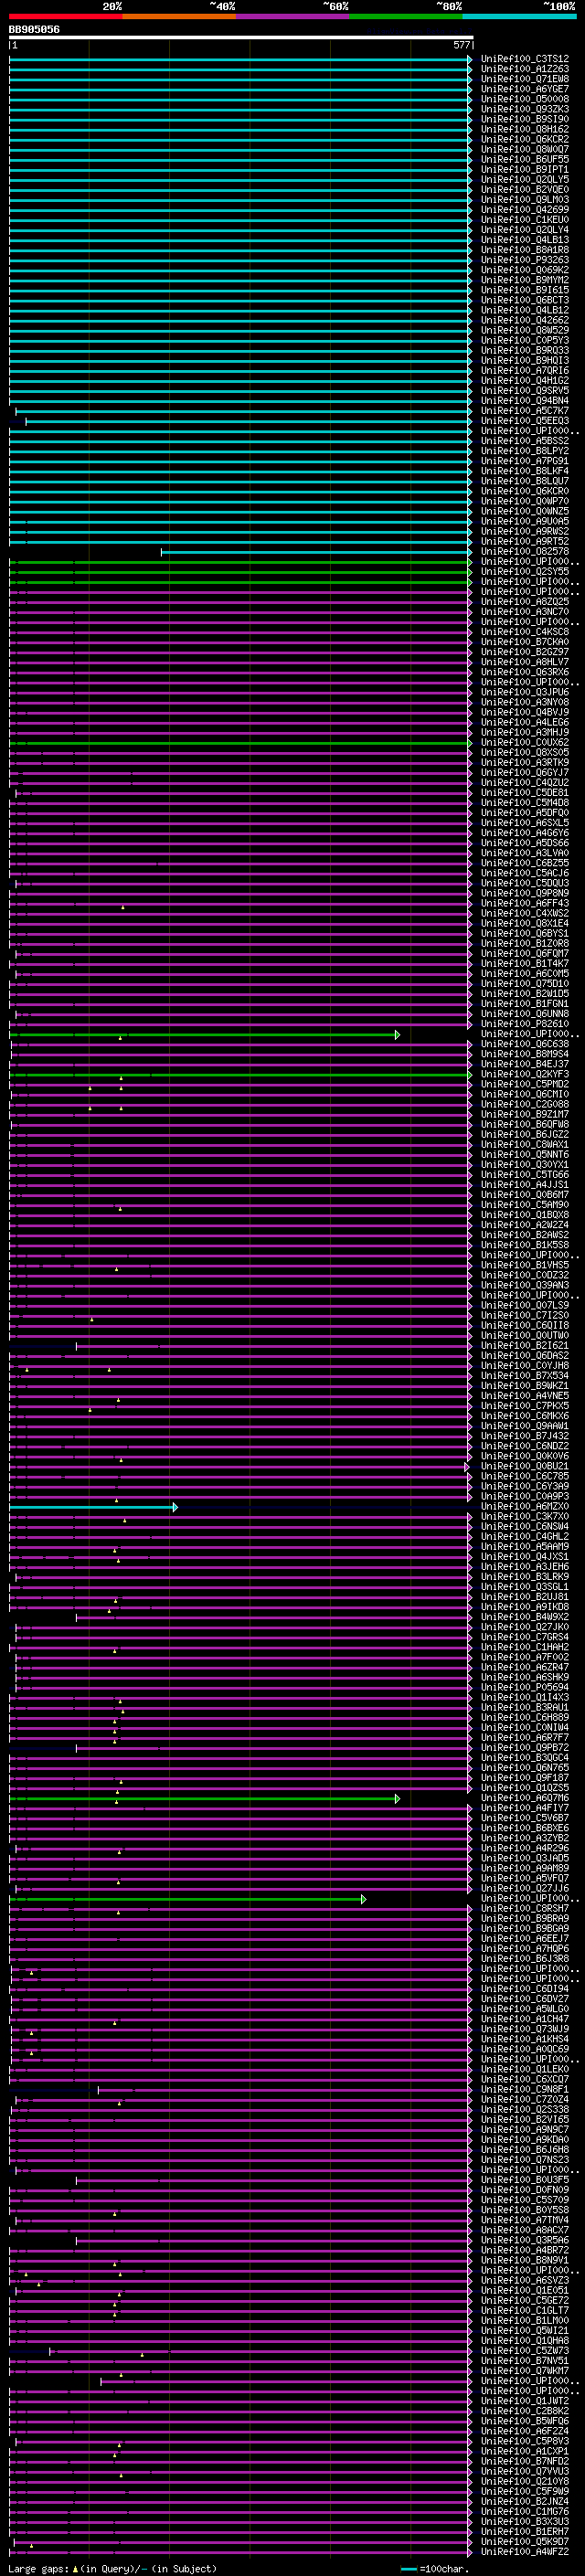Click the red 20% identity legend bar
585x2576 pixels.
click(x=65, y=16)
